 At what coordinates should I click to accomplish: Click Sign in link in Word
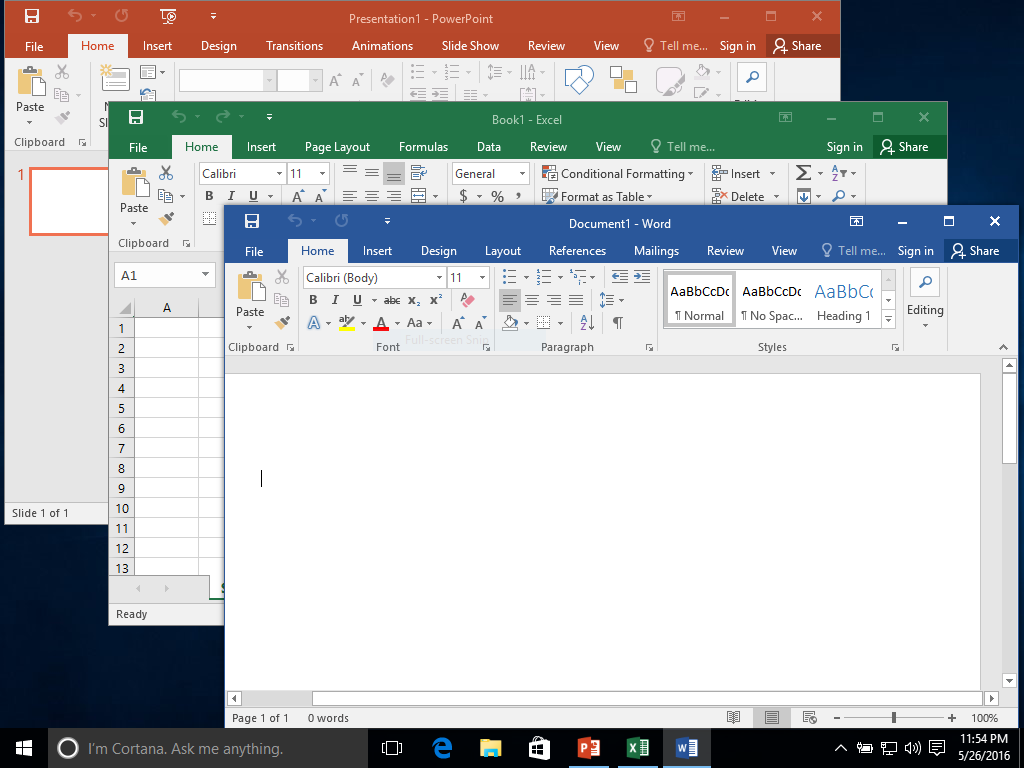click(916, 251)
